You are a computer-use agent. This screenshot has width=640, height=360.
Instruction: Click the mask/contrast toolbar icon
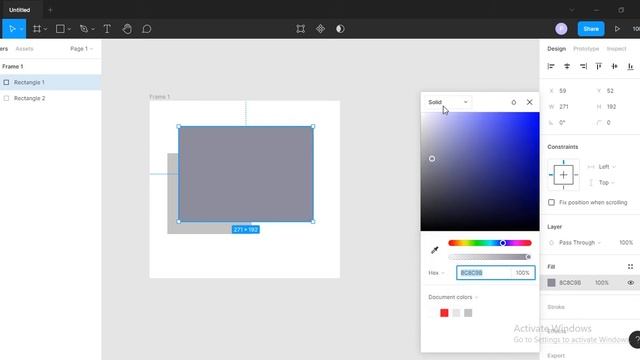coord(340,29)
